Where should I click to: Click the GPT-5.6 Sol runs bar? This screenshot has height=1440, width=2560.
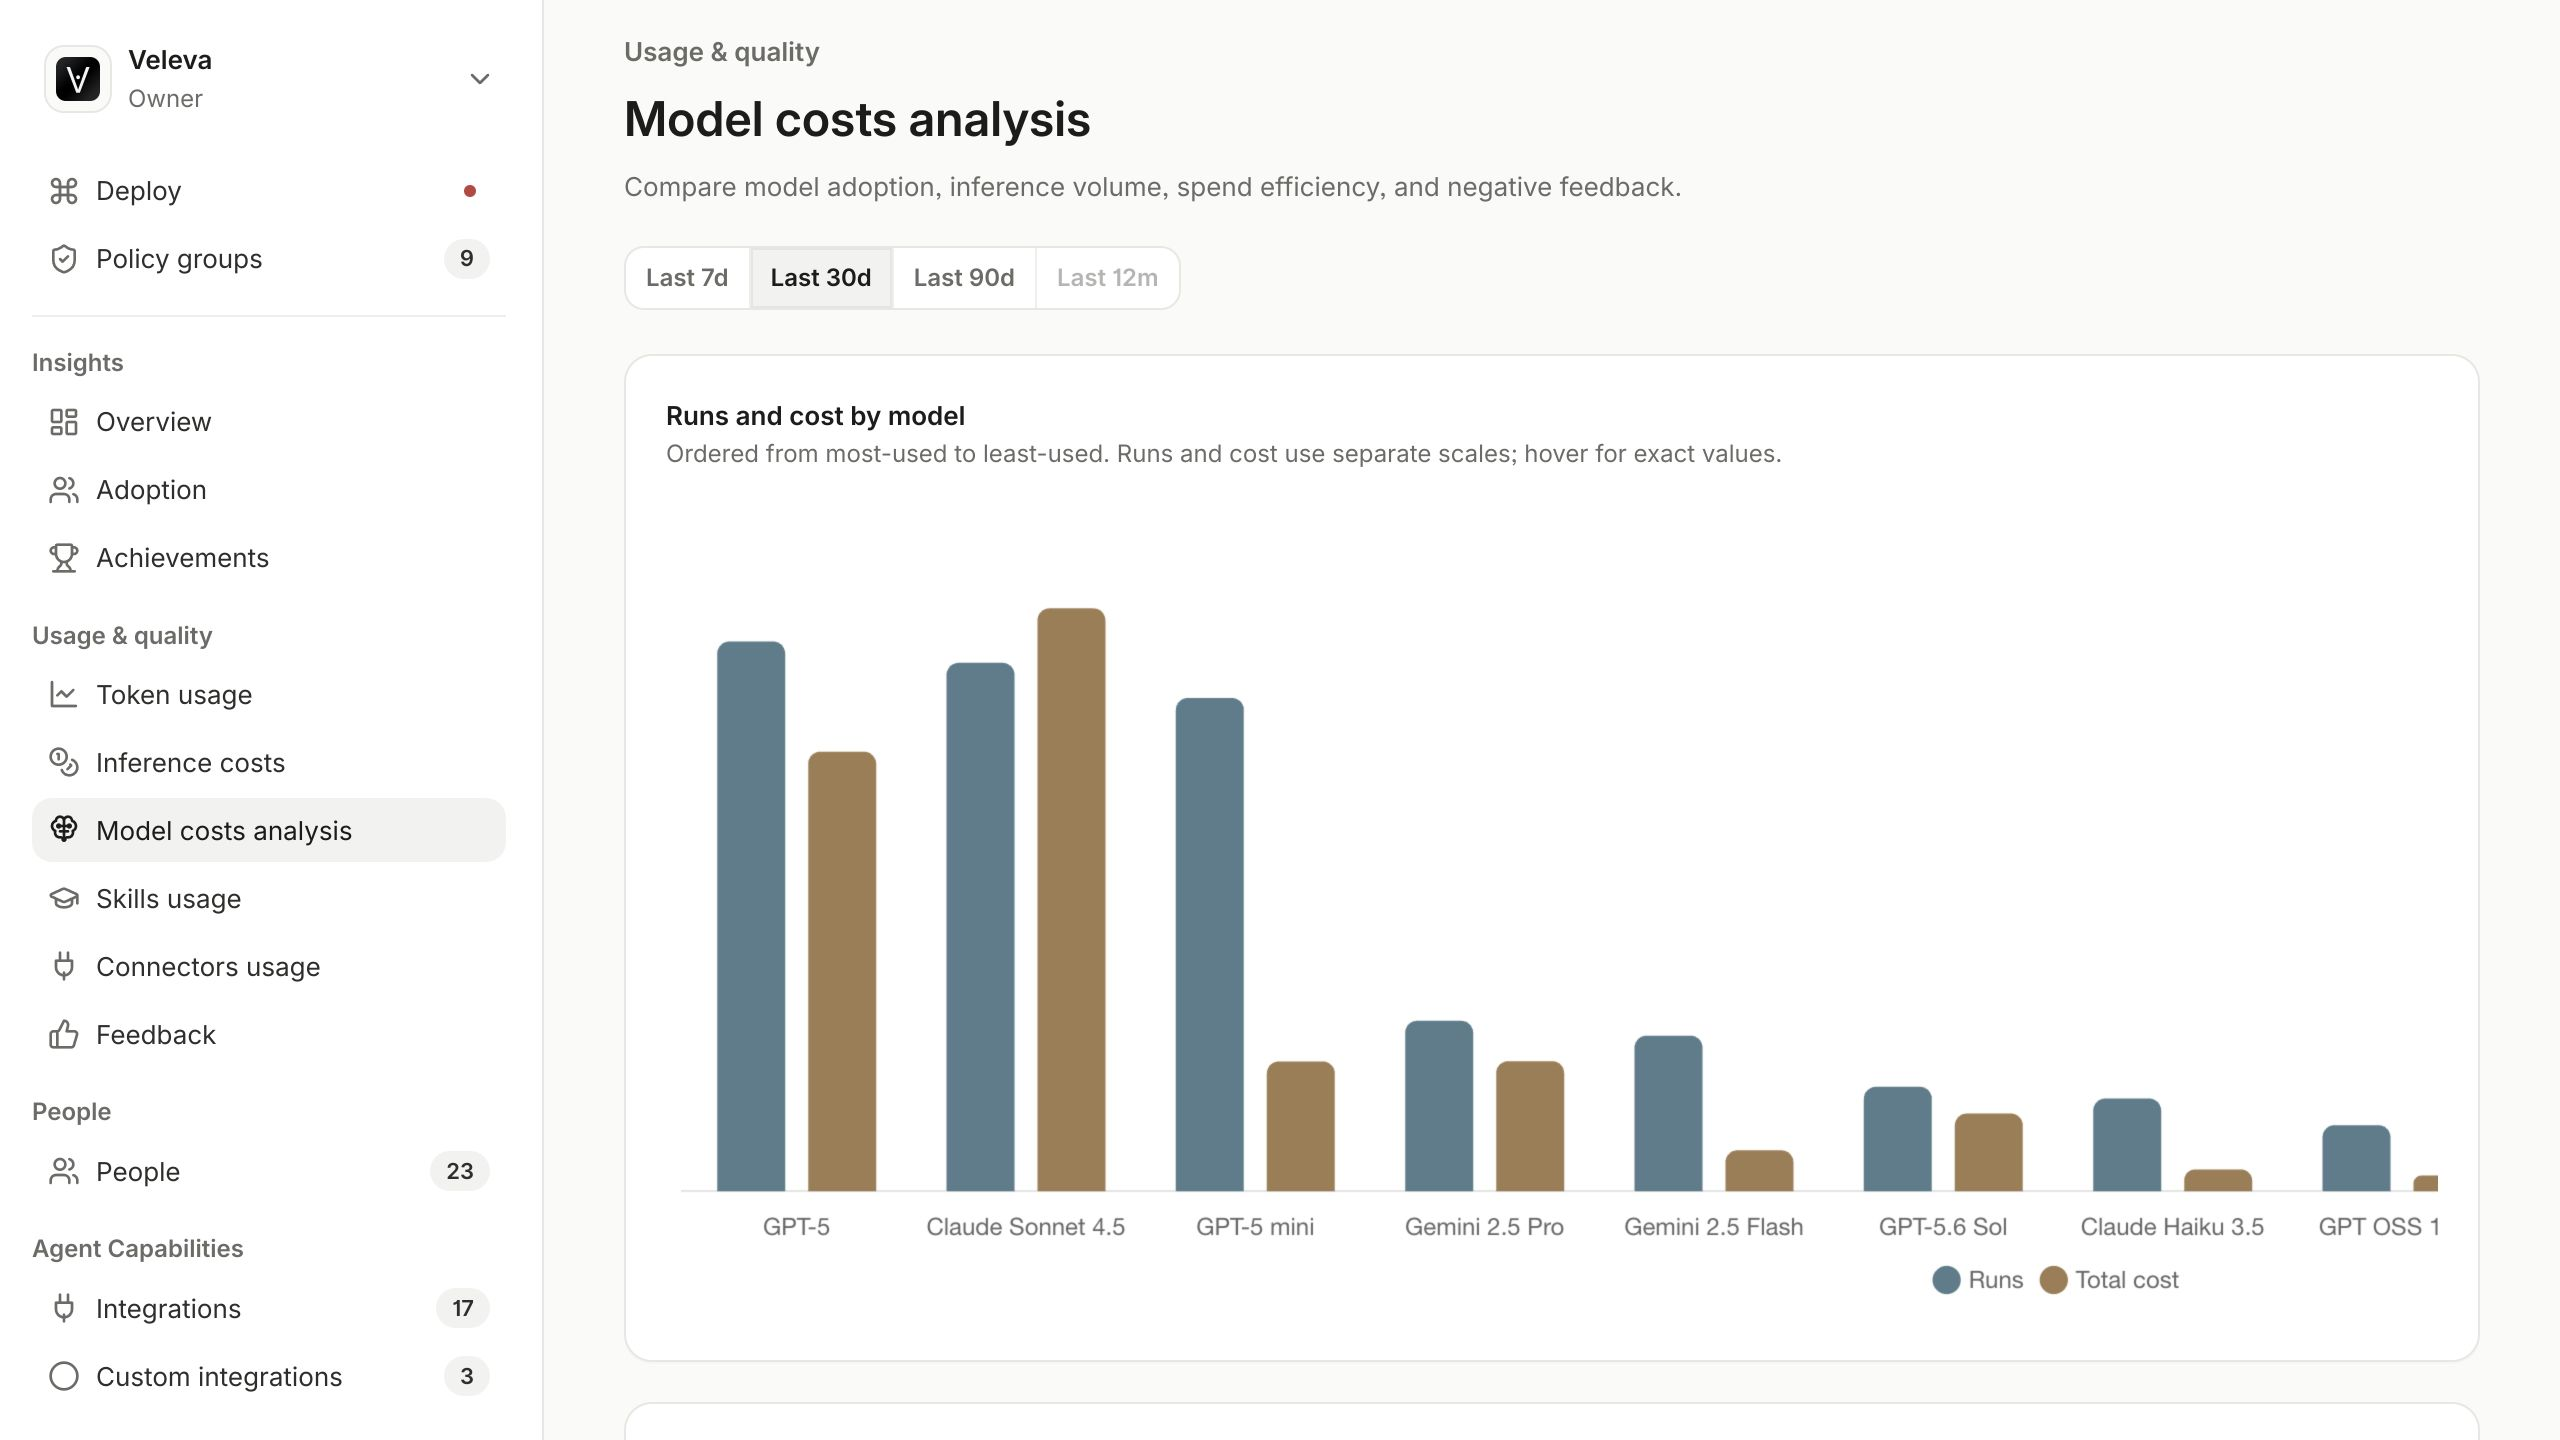click(1898, 1139)
